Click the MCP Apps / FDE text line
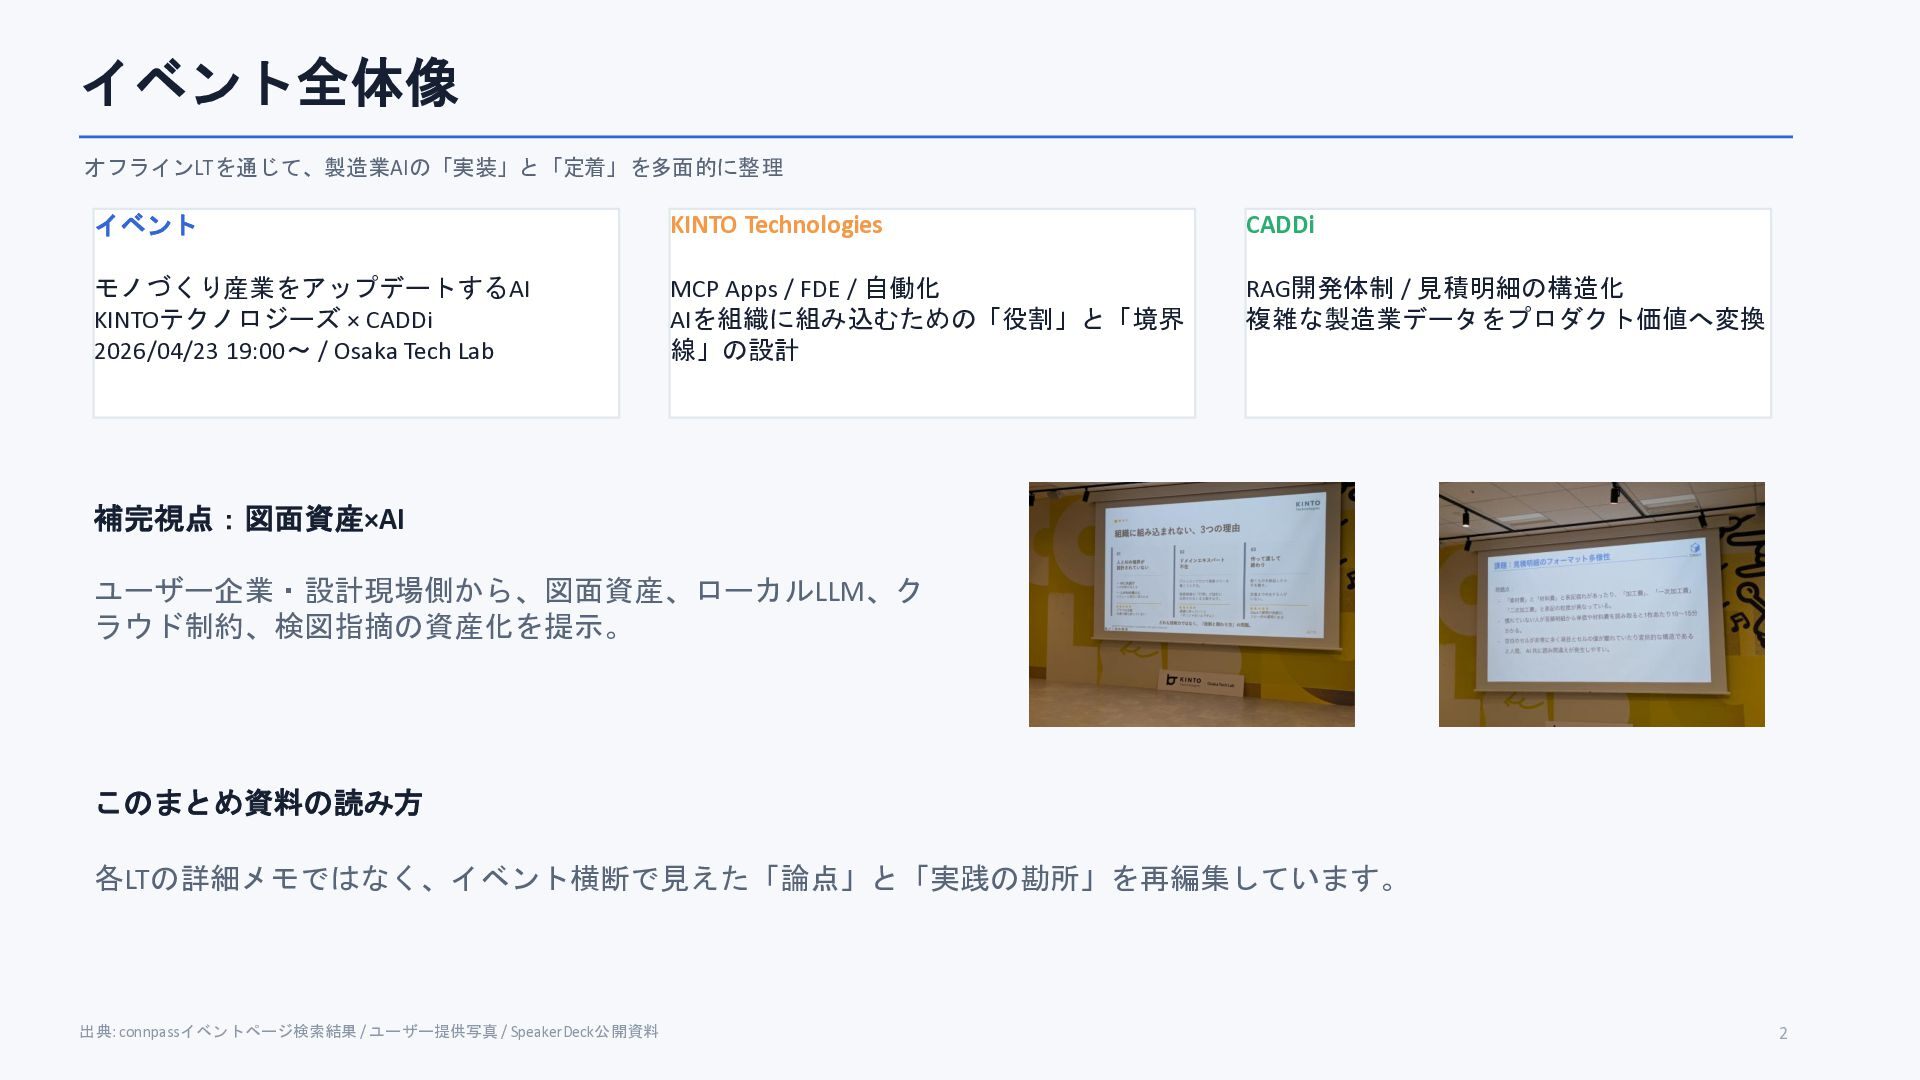1920x1080 pixels. [x=804, y=289]
